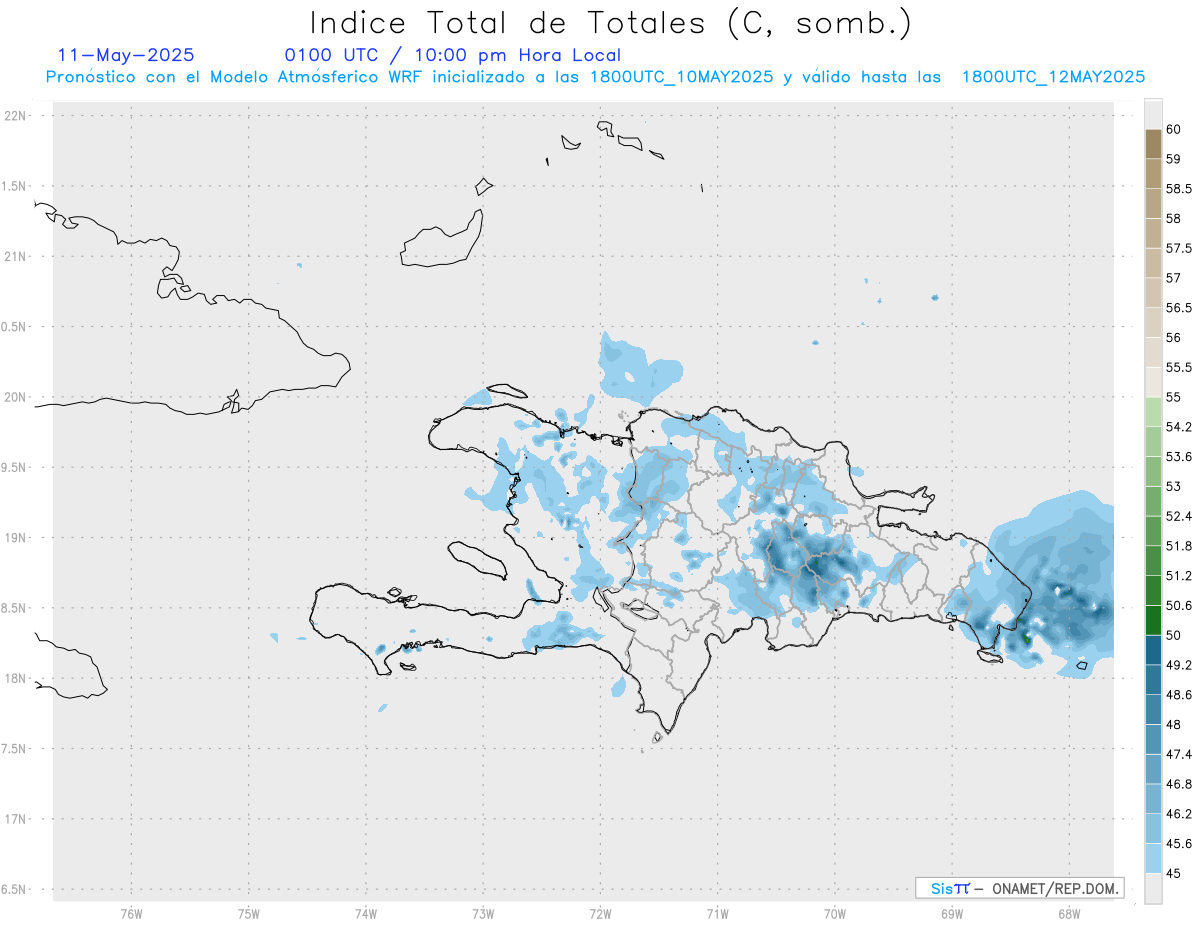Pick the dark green swatch between 50 and 50.6
The image size is (1200, 927).
coord(1153,619)
